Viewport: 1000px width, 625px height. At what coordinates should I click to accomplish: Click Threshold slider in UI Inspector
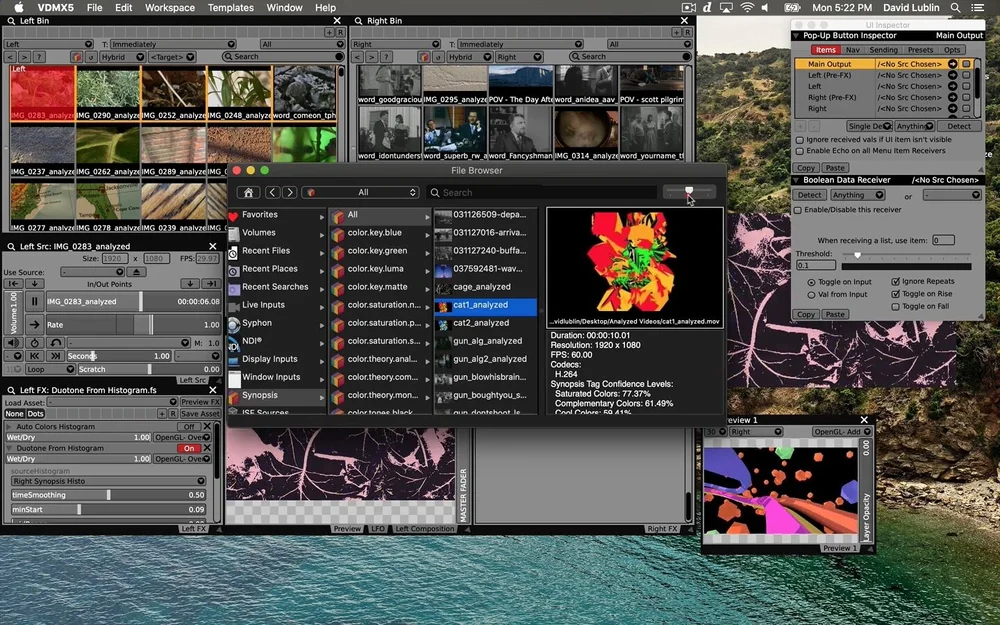[906, 255]
